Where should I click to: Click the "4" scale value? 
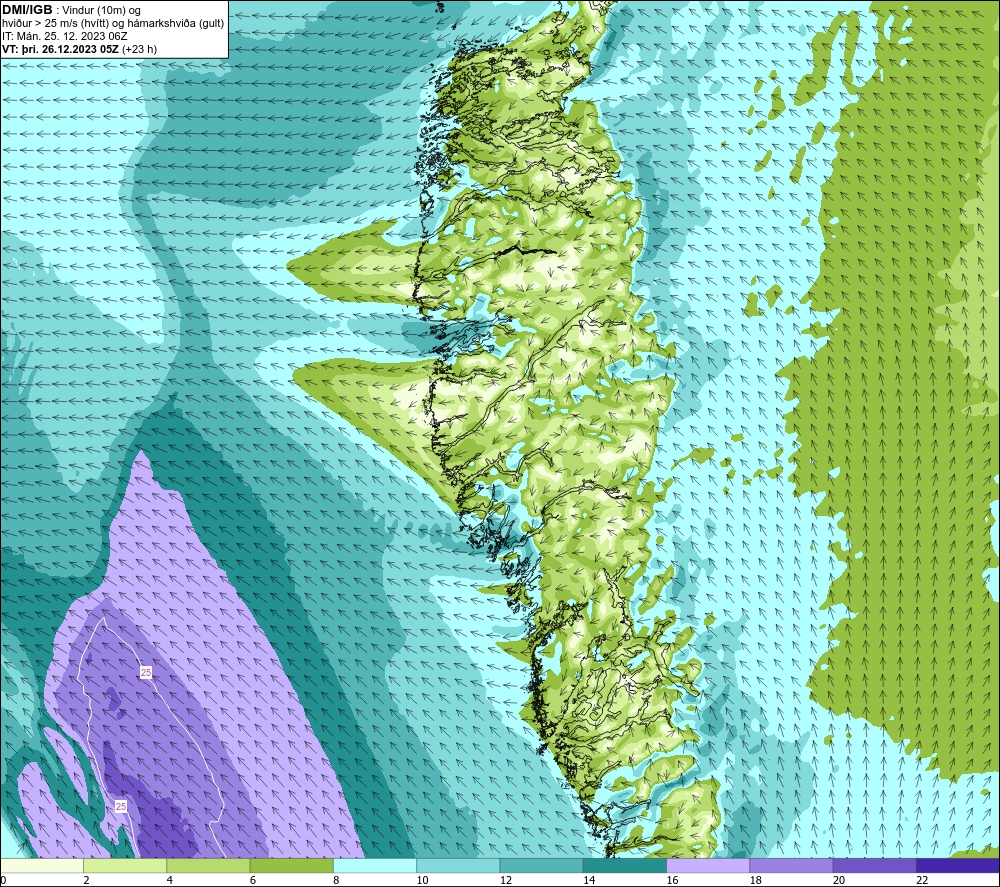pos(170,881)
